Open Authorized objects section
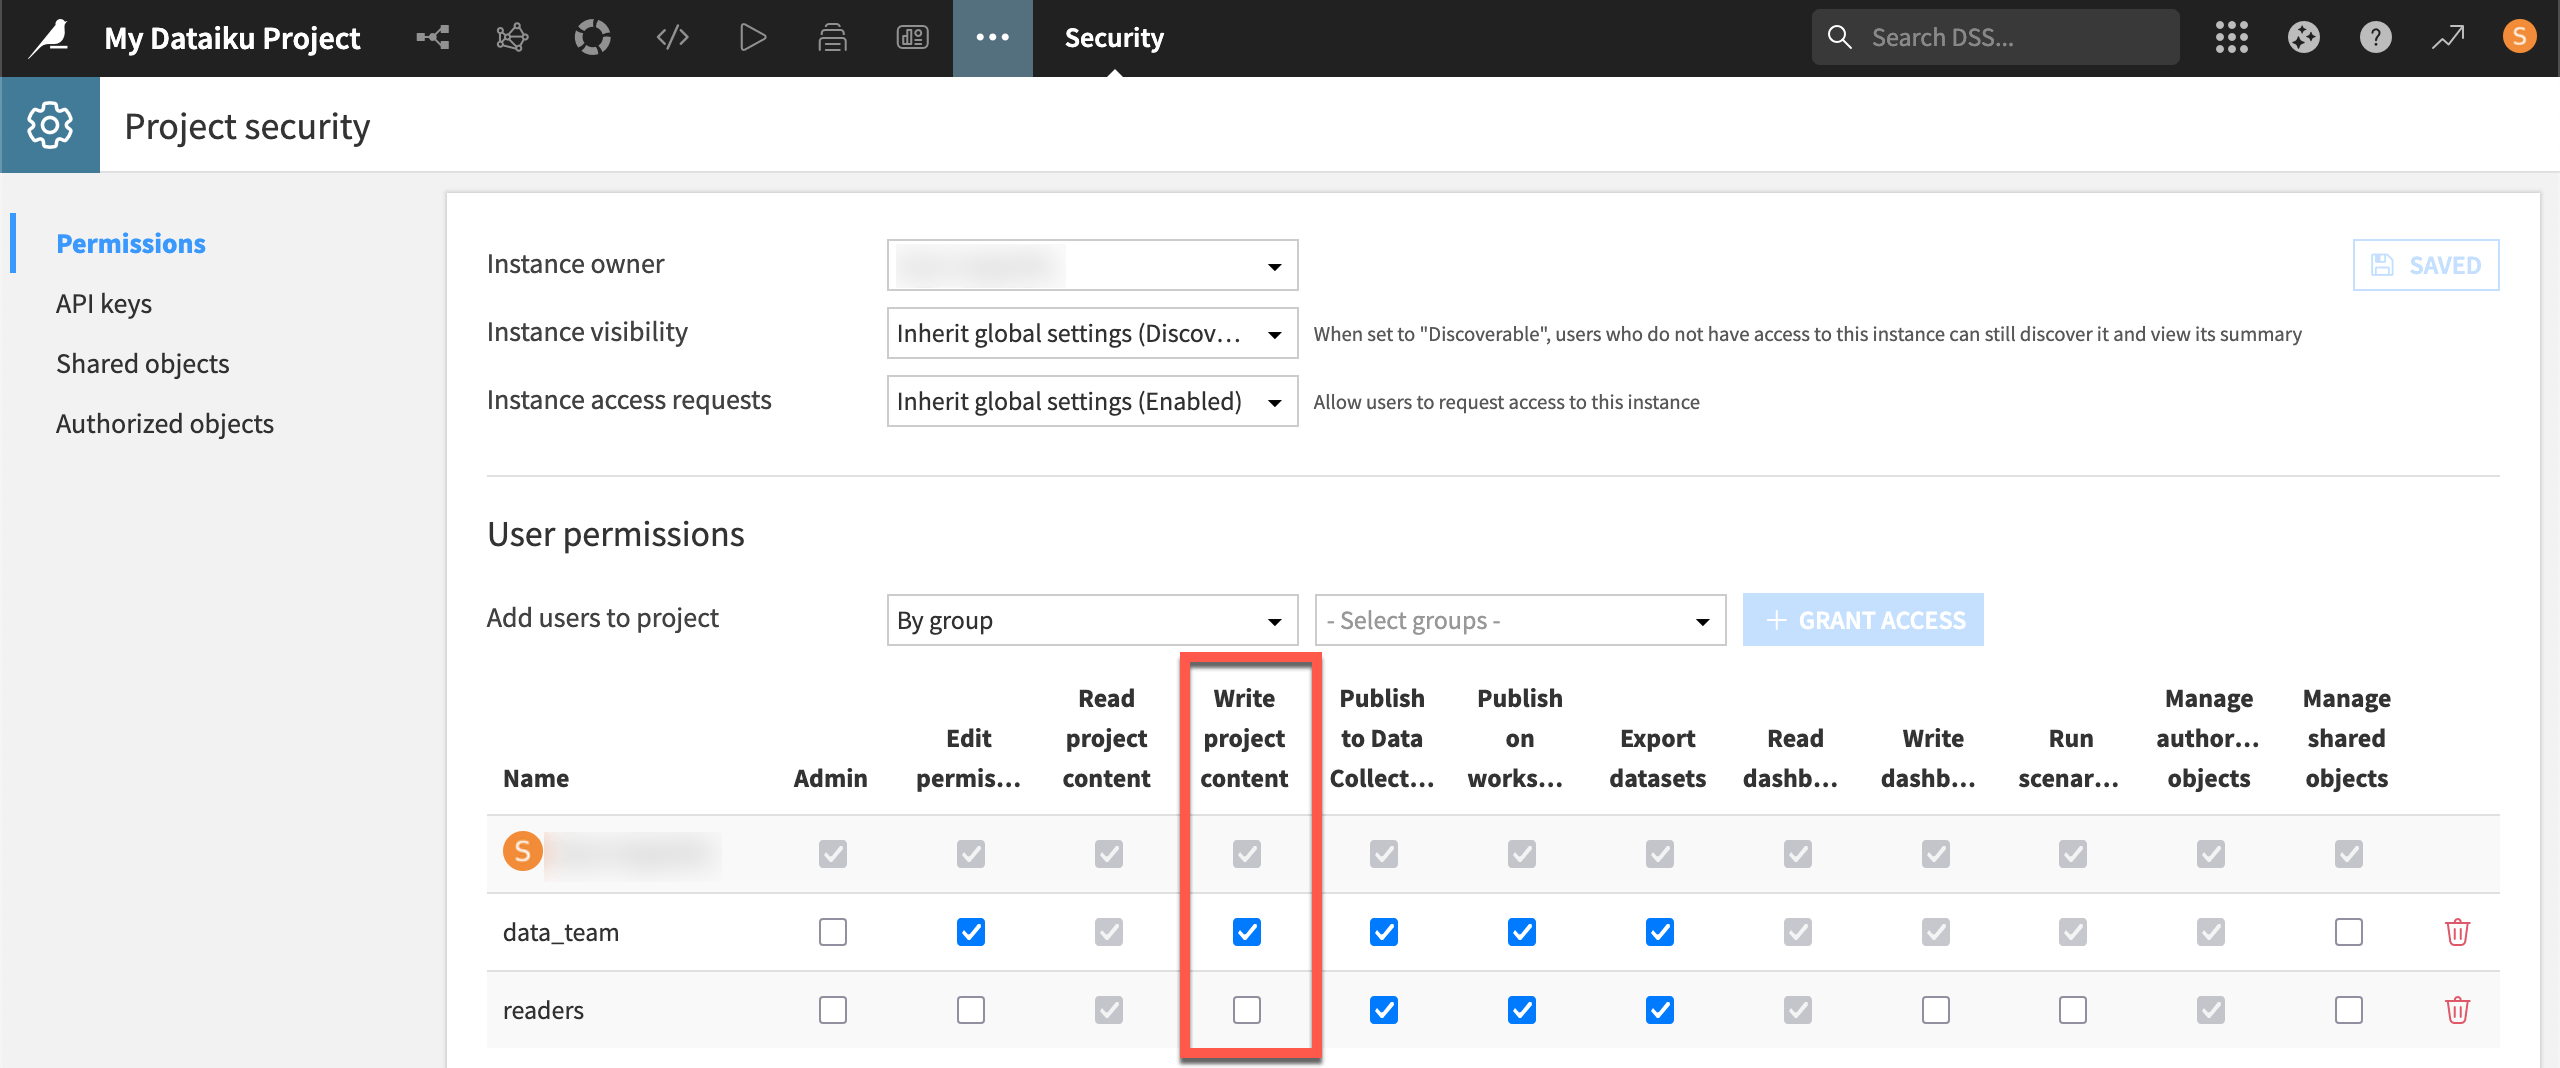 point(165,423)
